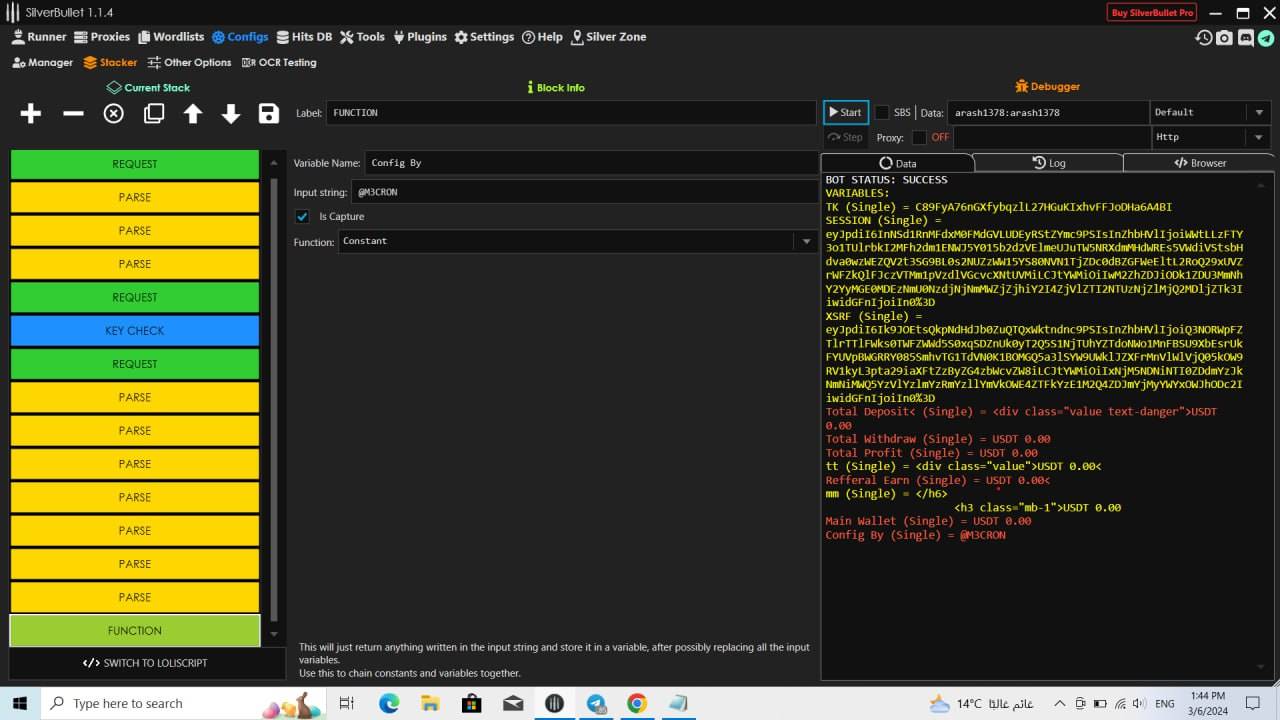Click SWITCH TO LOLISCRIPT button
Image resolution: width=1280 pixels, height=720 pixels.
coord(145,663)
